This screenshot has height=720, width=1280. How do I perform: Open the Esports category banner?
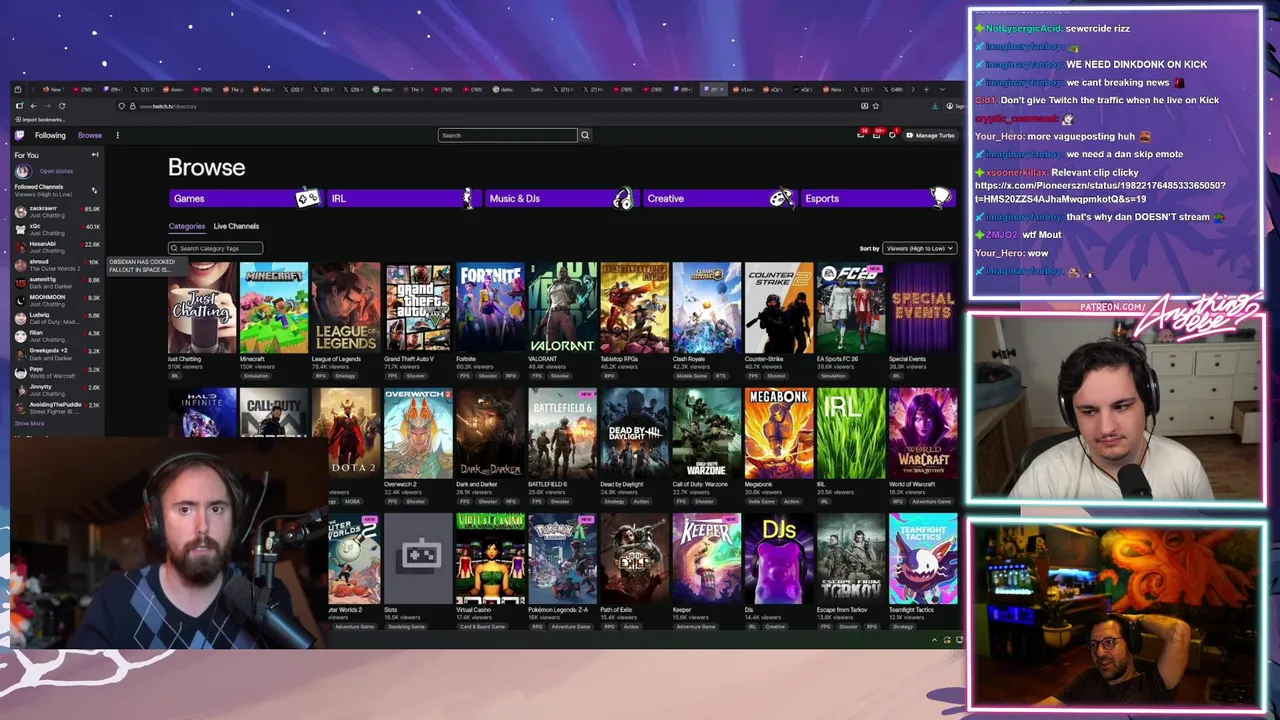point(877,198)
